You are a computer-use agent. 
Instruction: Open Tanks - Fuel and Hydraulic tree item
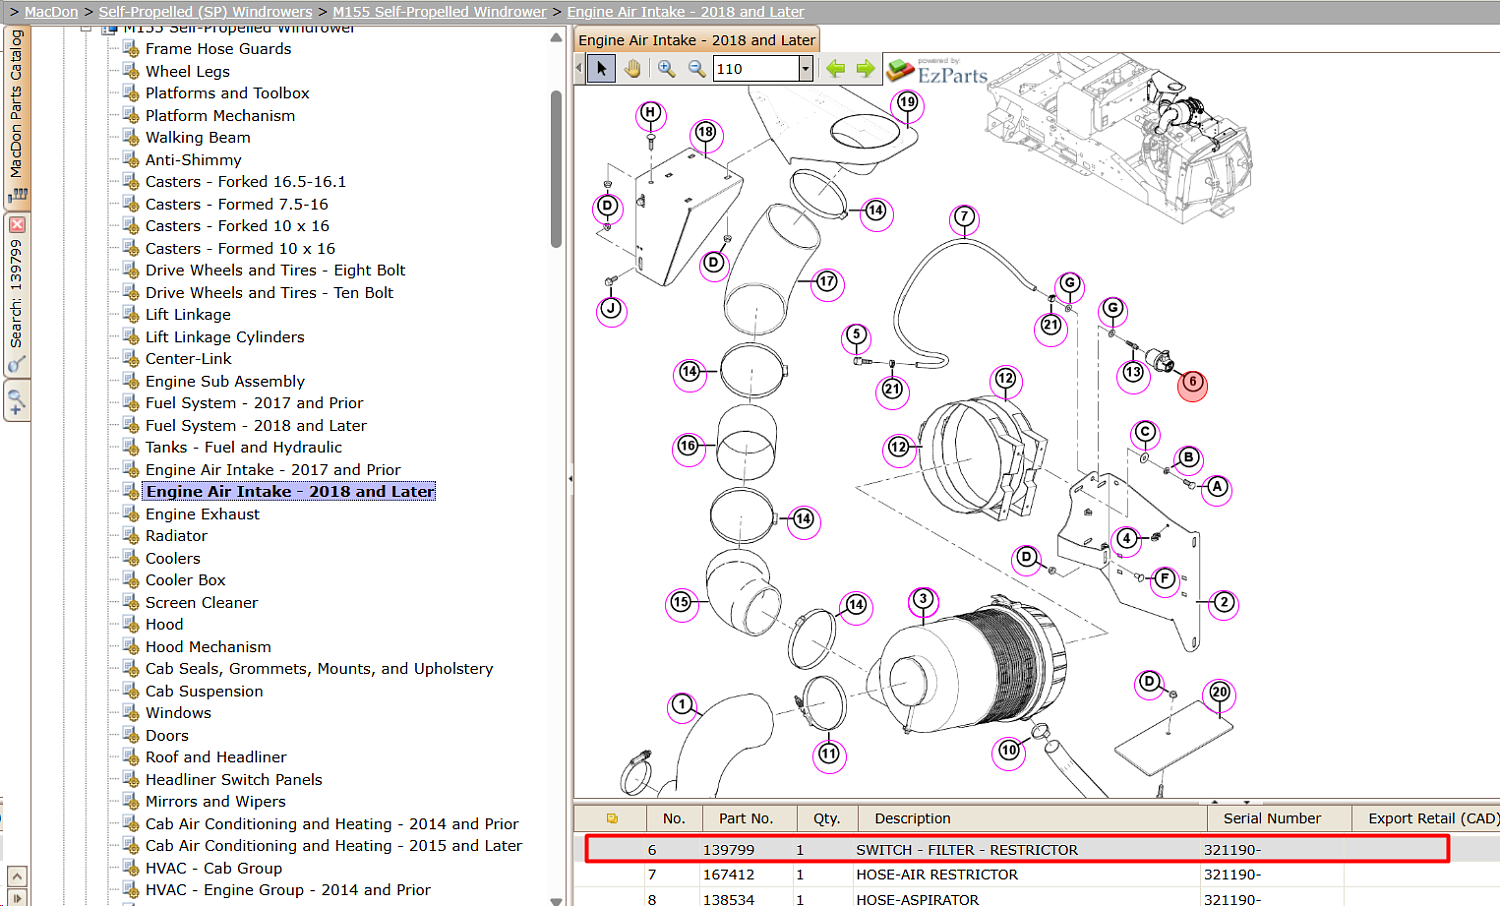click(x=243, y=447)
